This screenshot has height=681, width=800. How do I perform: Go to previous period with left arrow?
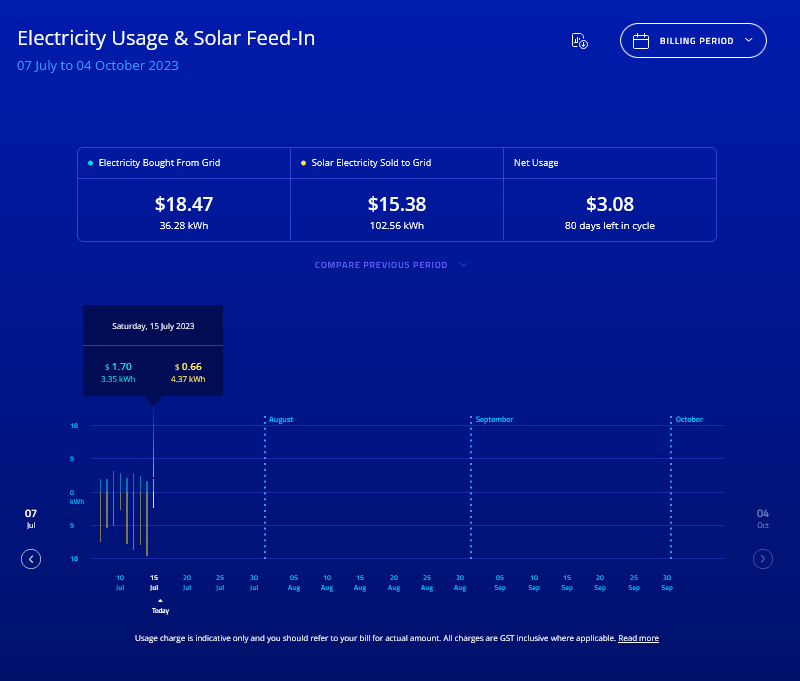pos(31,559)
